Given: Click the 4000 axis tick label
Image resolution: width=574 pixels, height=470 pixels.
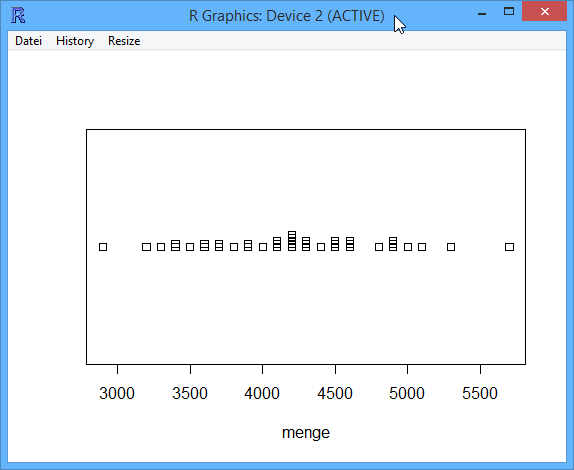Looking at the screenshot, I should tap(262, 393).
